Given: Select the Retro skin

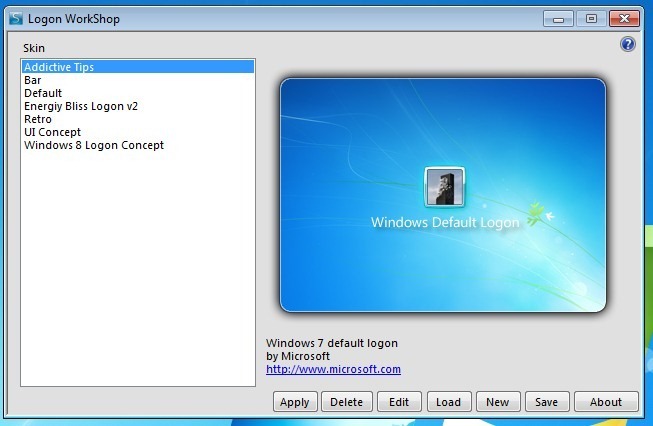Looking at the screenshot, I should (138, 119).
